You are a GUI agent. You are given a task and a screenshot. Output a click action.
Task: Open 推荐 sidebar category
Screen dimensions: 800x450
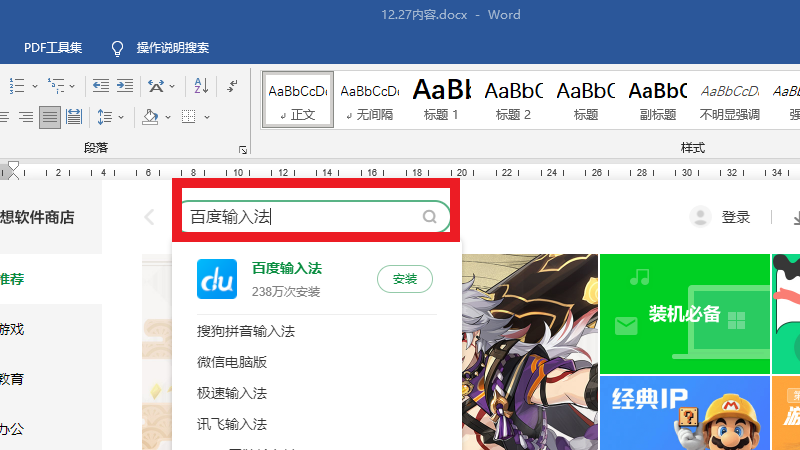pyautogui.click(x=12, y=279)
